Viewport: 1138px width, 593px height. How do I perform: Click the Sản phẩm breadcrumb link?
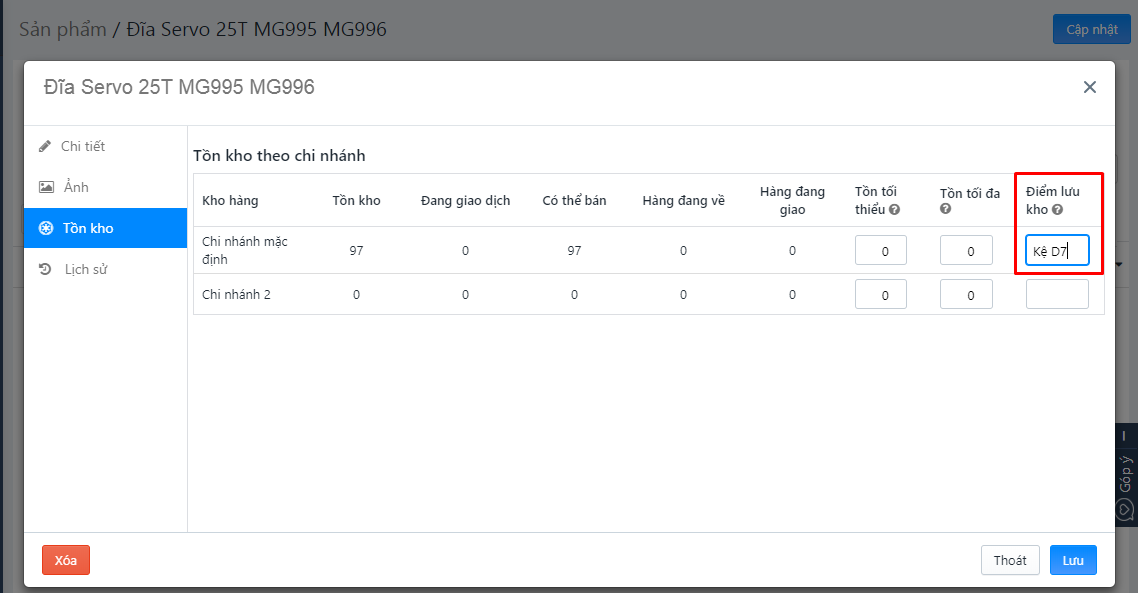[62, 29]
